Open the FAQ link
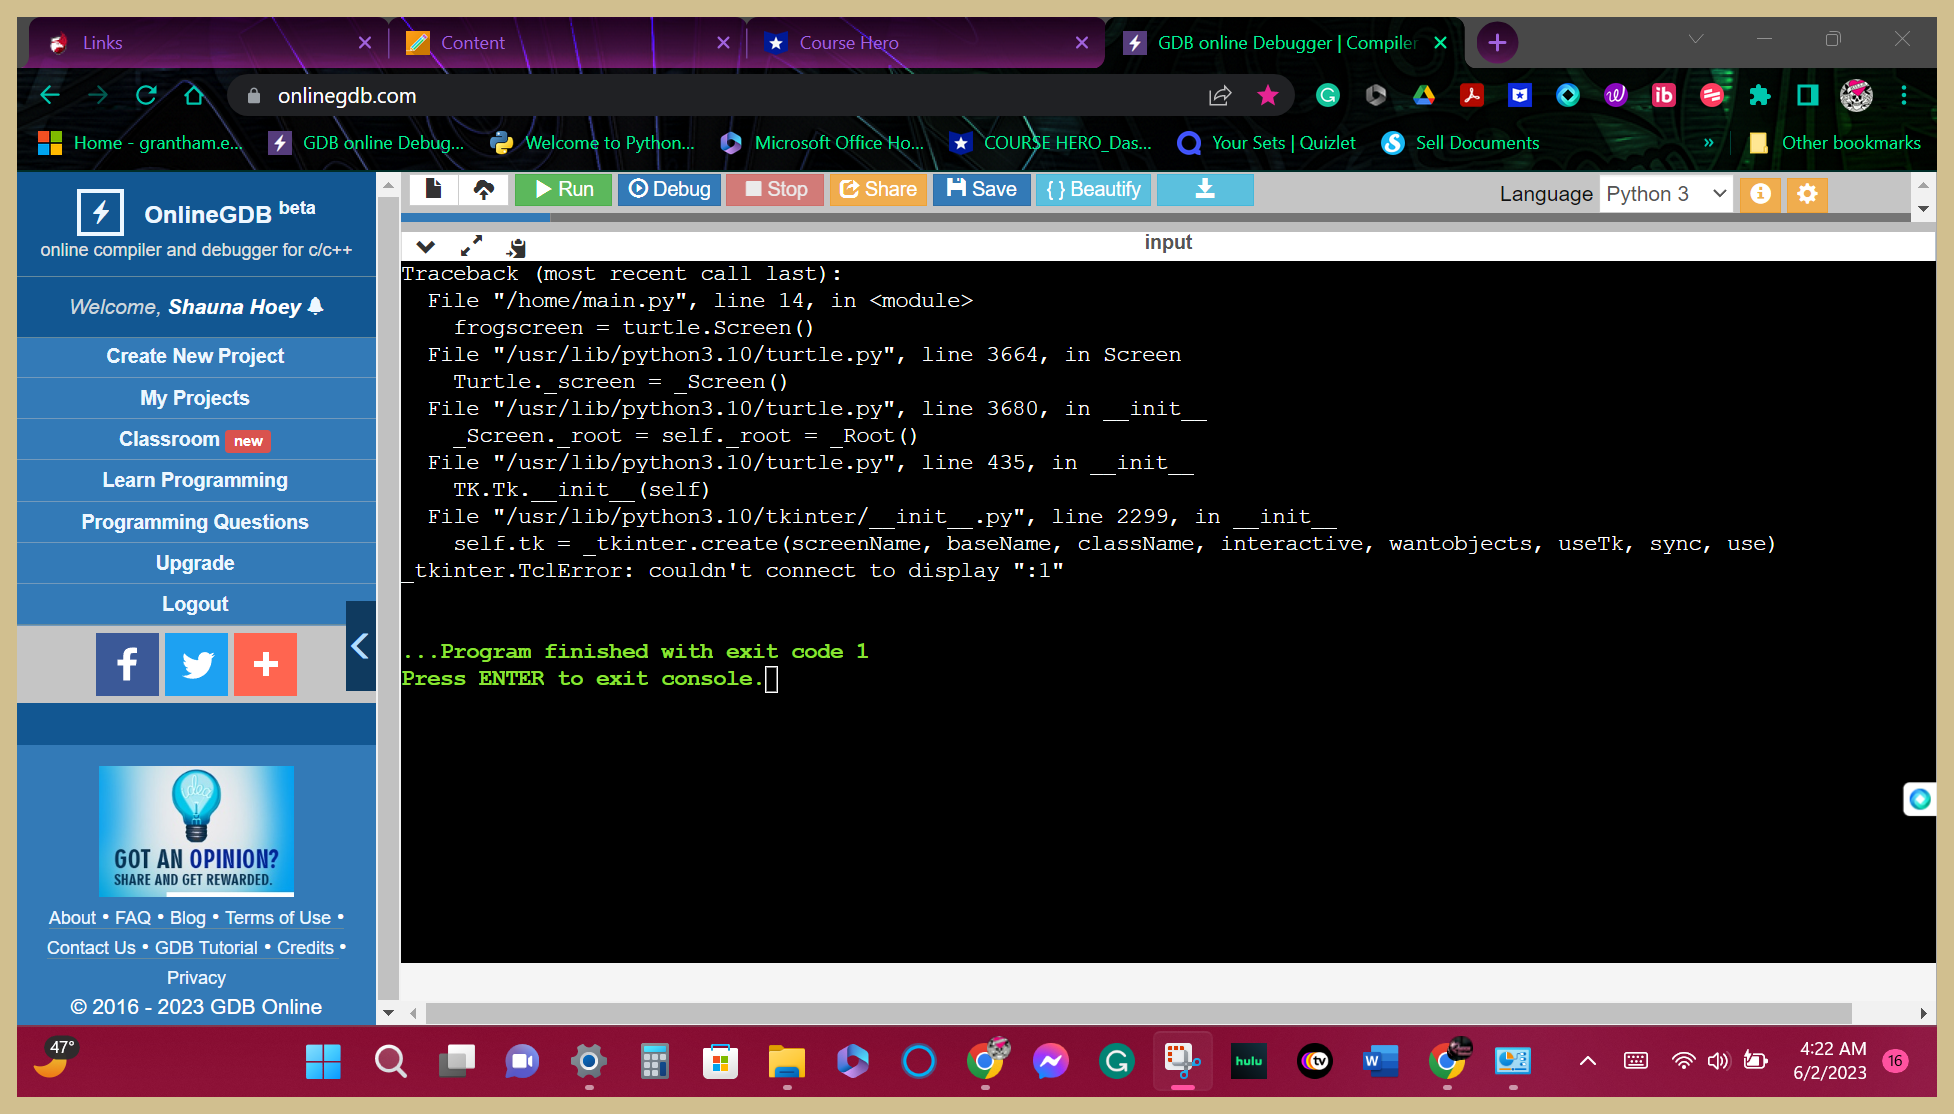The image size is (1954, 1114). [x=133, y=918]
